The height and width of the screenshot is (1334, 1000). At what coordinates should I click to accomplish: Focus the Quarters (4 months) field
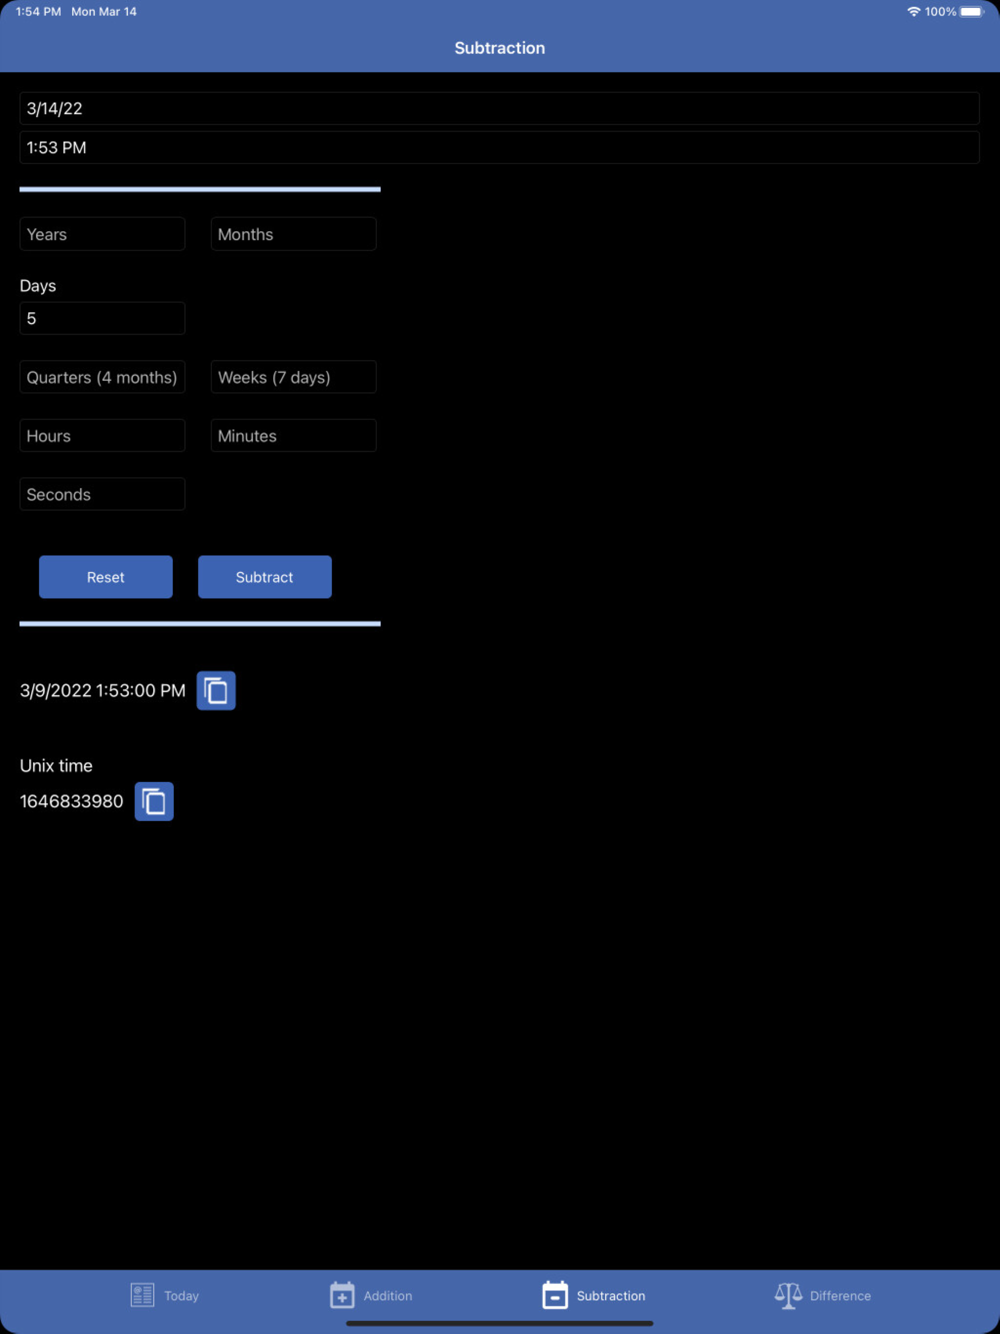pos(102,377)
